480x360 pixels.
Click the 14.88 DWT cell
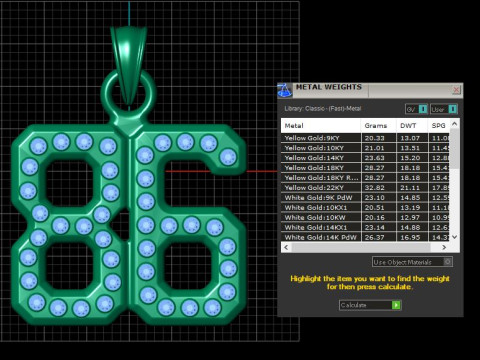click(412, 228)
